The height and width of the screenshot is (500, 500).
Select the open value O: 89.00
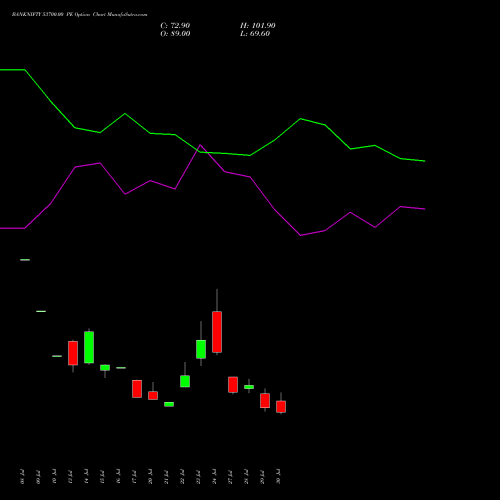click(175, 34)
